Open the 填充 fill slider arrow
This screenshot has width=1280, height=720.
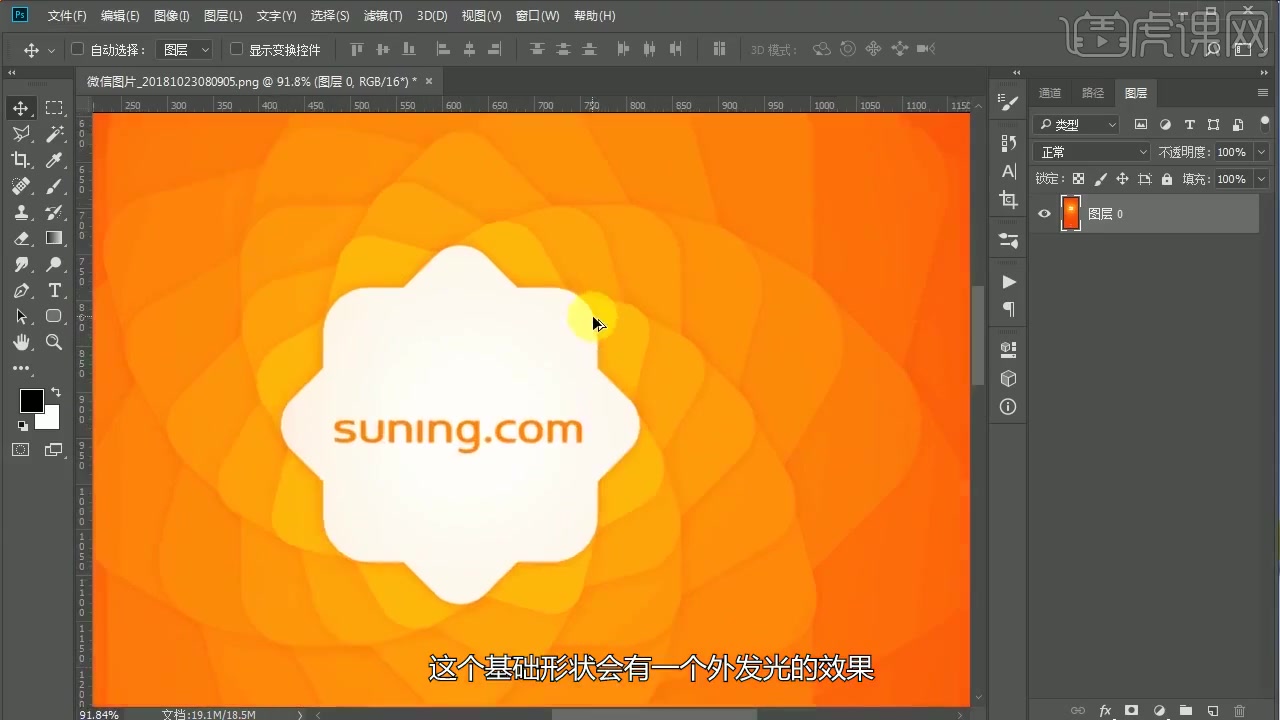point(1261,179)
